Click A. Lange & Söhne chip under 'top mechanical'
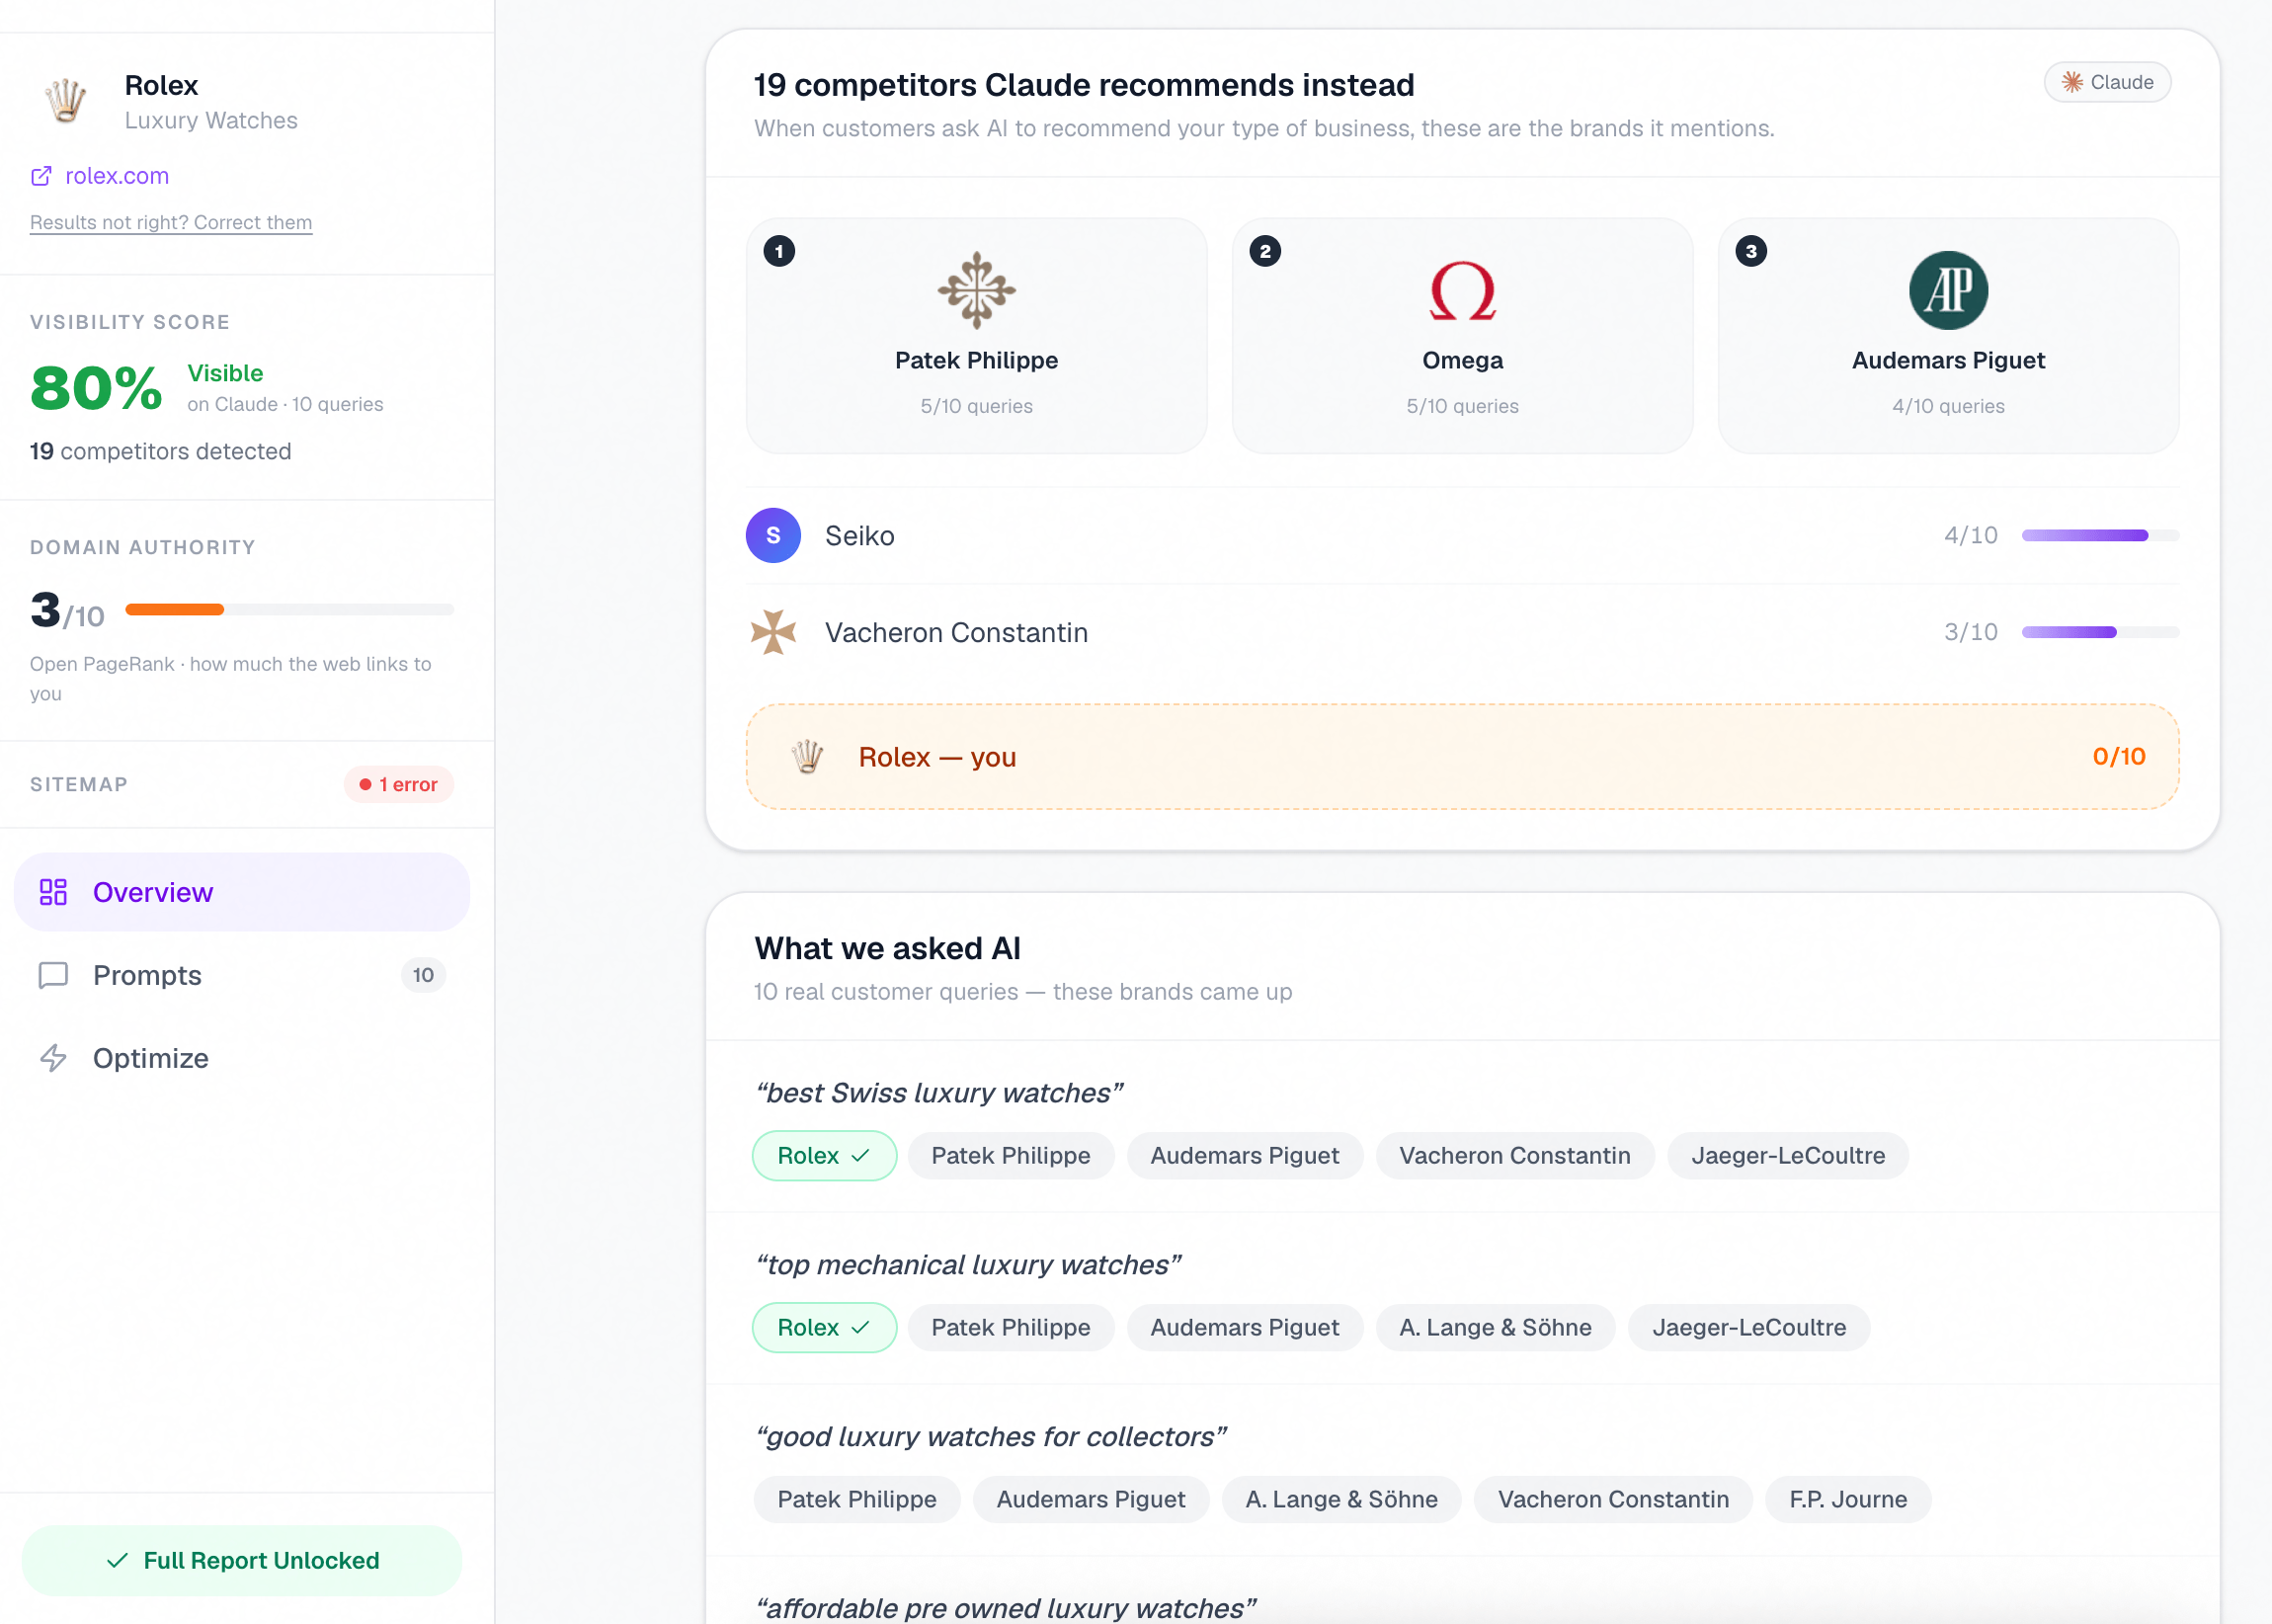The image size is (2272, 1624). tap(1495, 1327)
